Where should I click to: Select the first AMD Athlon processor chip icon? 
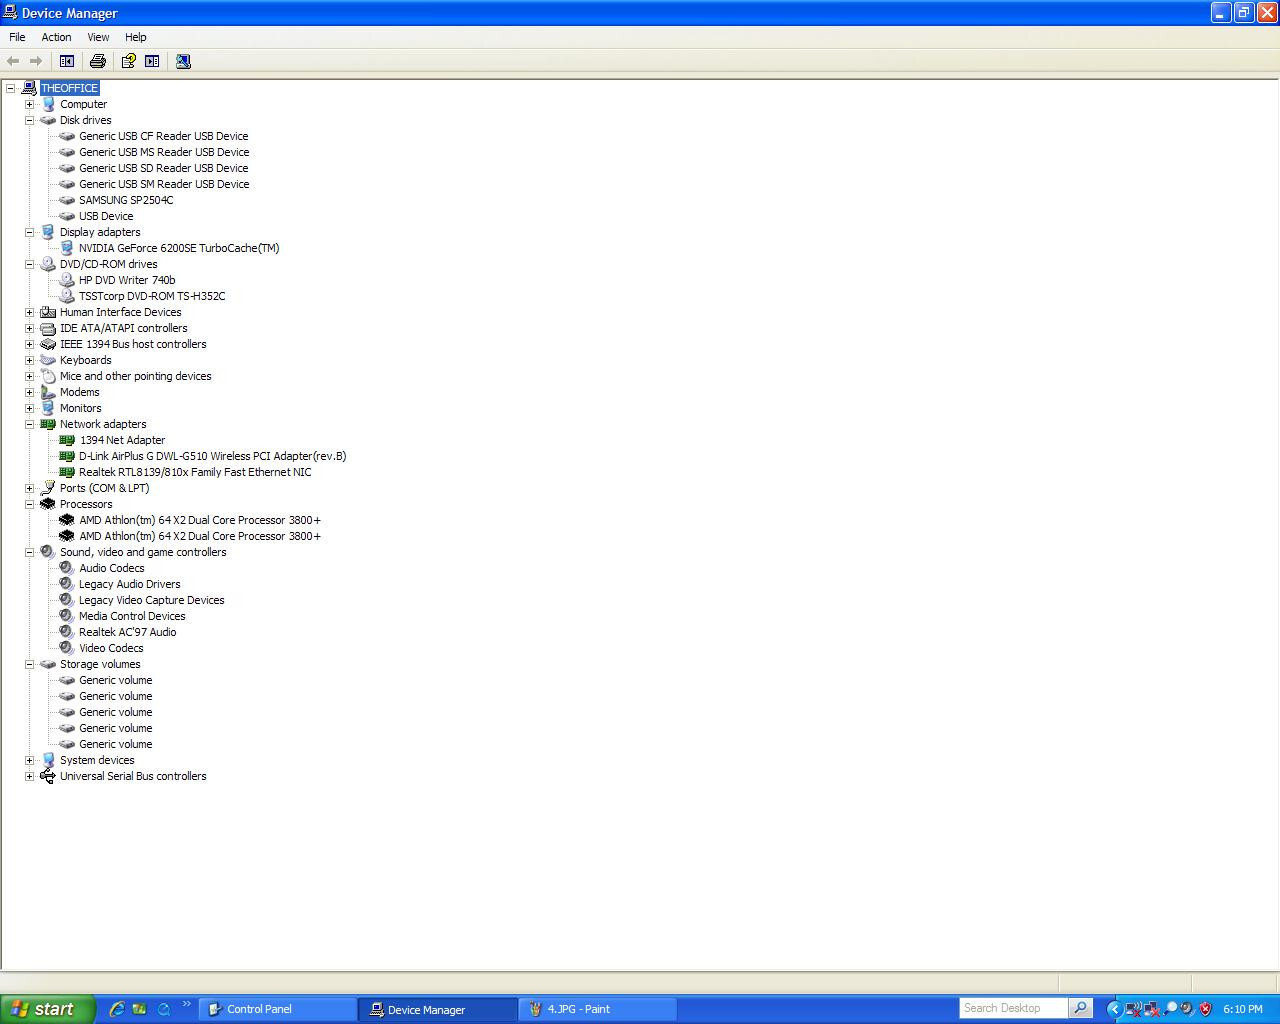[x=67, y=520]
